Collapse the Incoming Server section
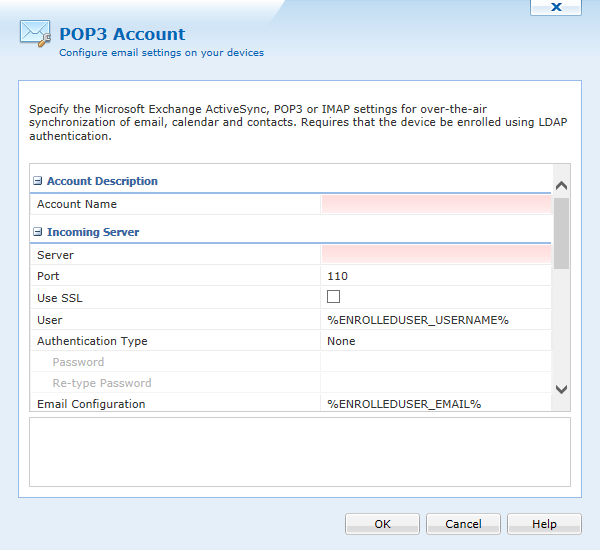600x550 pixels. (38, 232)
